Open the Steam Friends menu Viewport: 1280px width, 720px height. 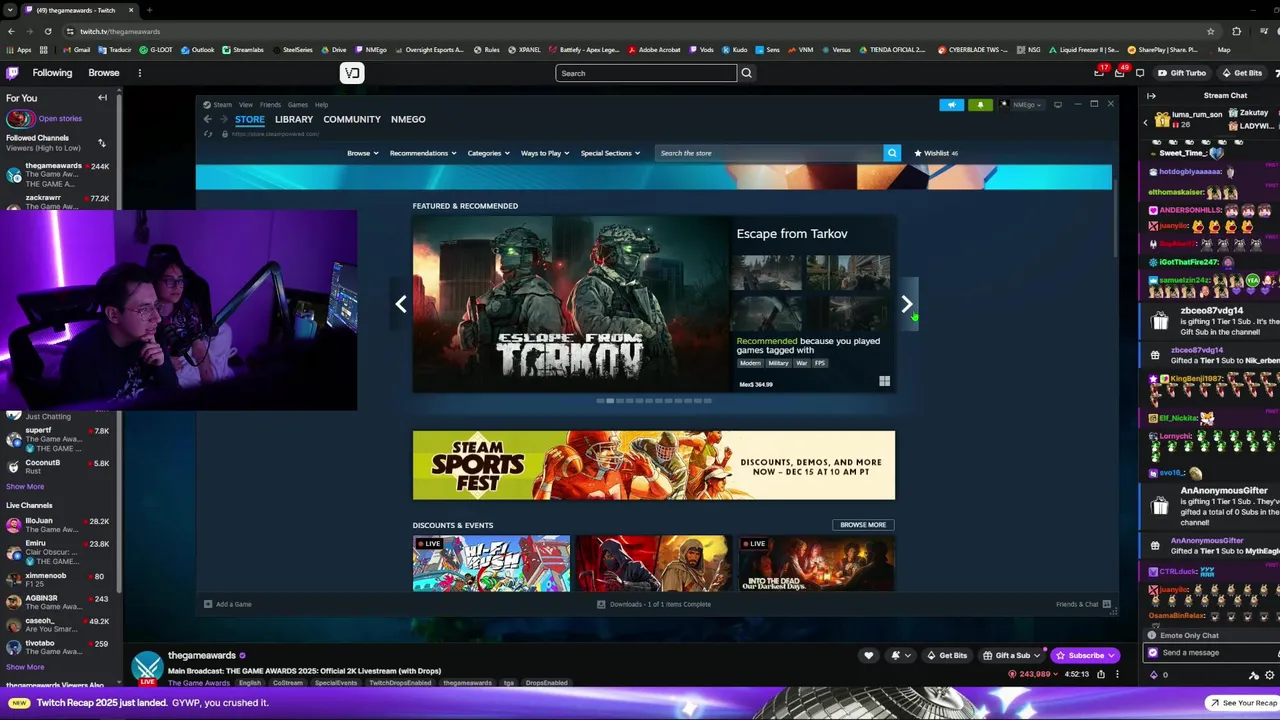coord(270,104)
